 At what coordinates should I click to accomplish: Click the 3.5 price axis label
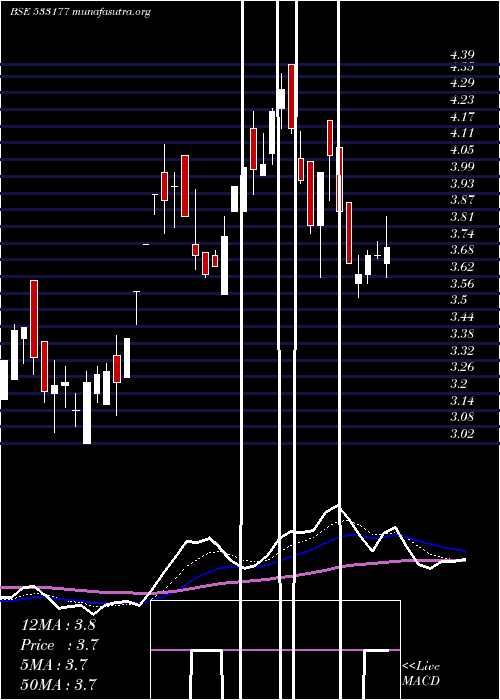click(458, 300)
